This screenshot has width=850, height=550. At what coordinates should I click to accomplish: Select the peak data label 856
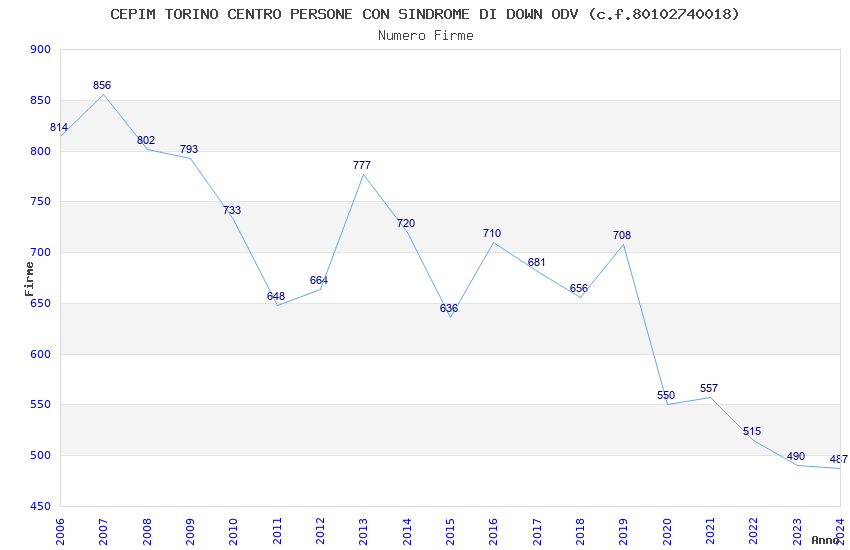pyautogui.click(x=102, y=85)
